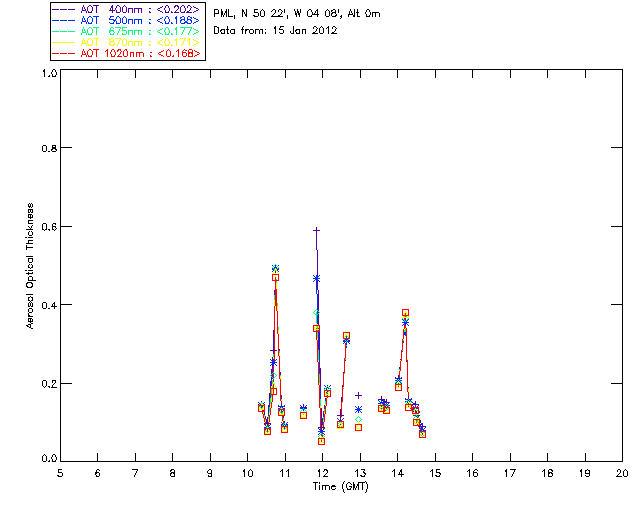The width and height of the screenshot is (640, 512).
Task: Click the red square marker at 13h
Action: [x=358, y=427]
